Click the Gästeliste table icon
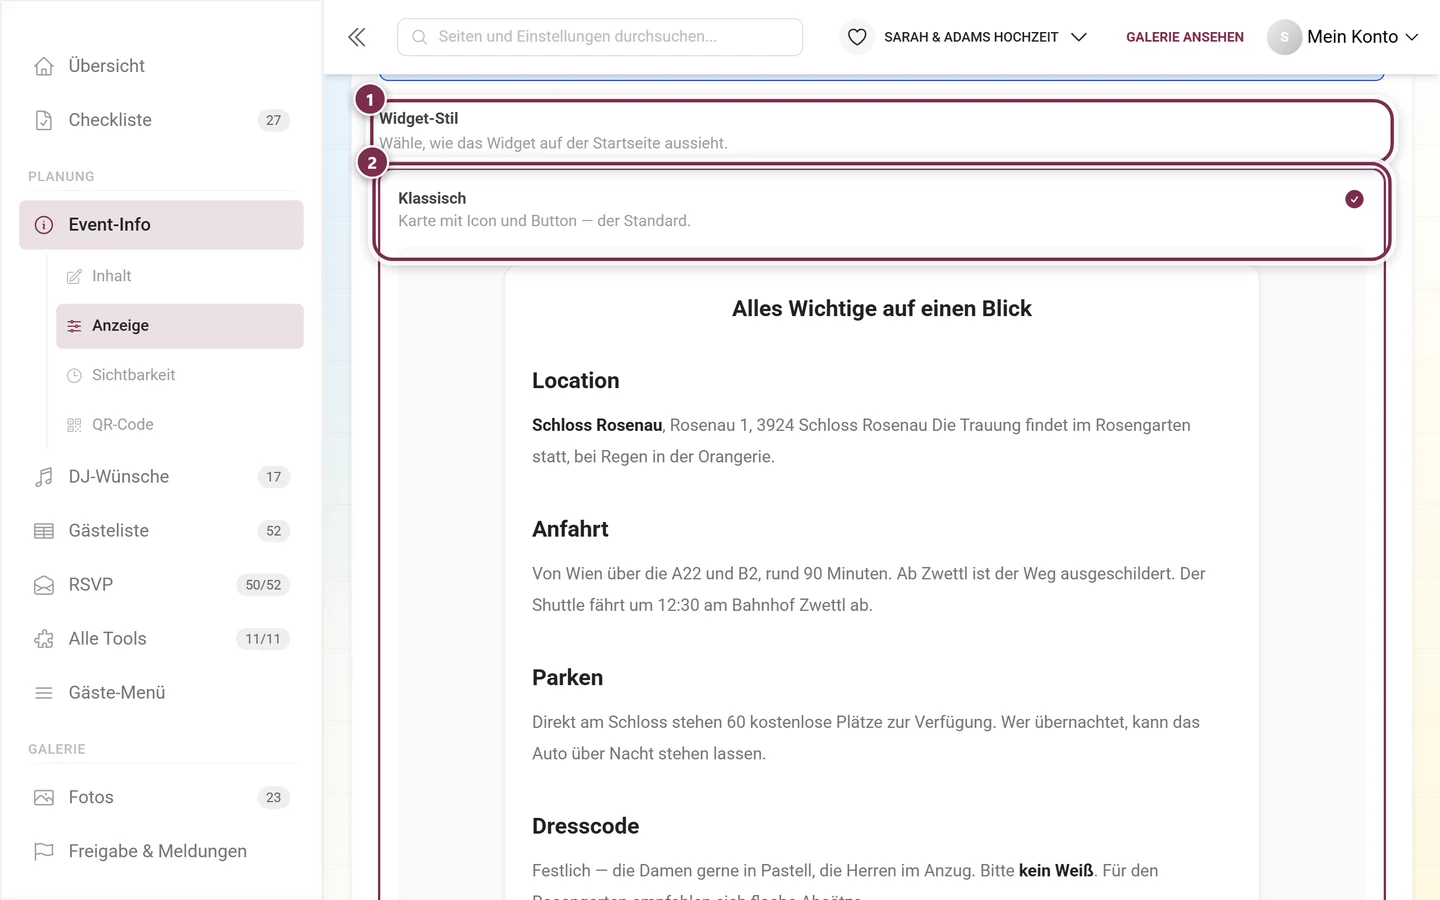Viewport: 1440px width, 900px height. pyautogui.click(x=44, y=531)
